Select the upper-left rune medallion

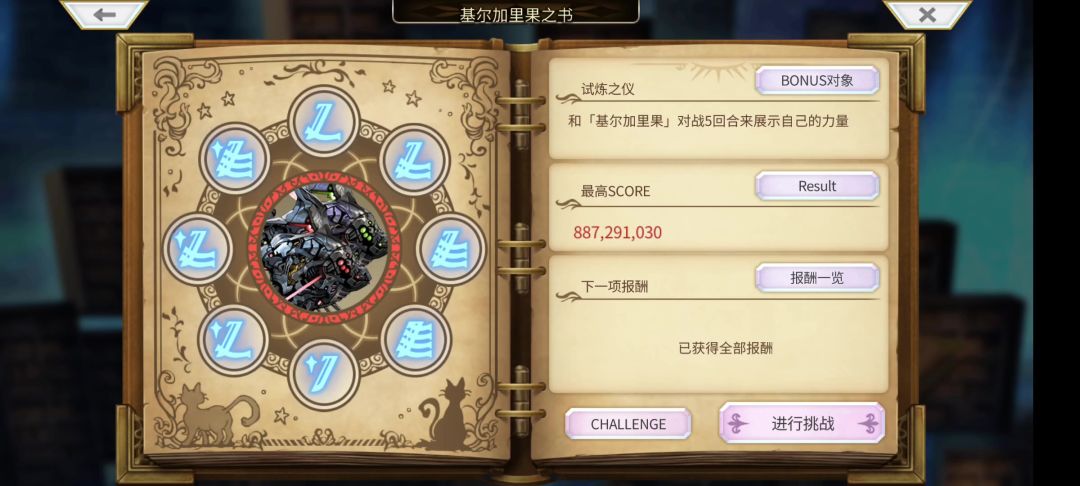tap(234, 159)
